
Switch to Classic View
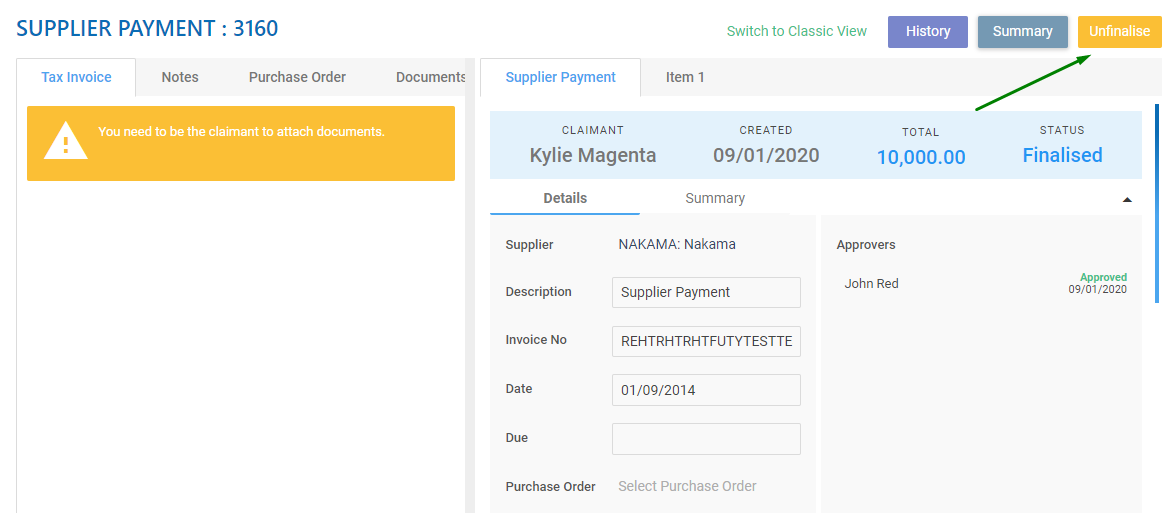click(797, 31)
